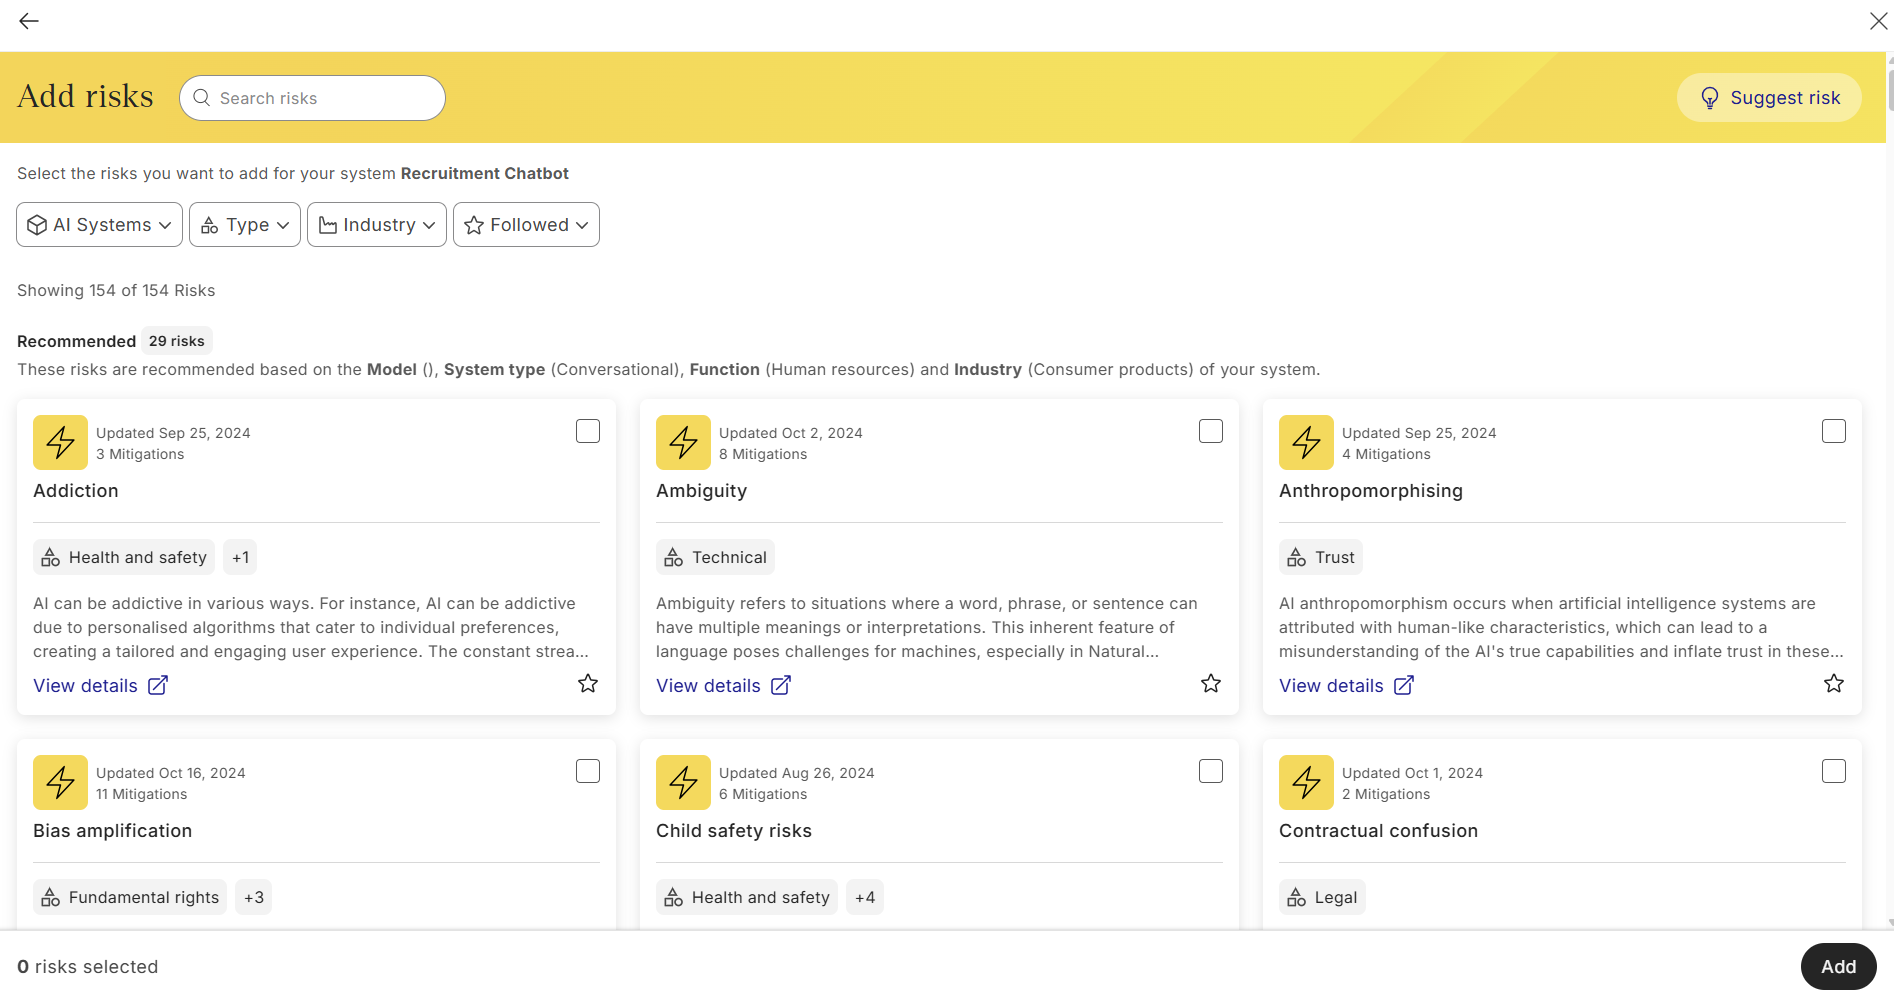Click the search magnifier icon

[202, 98]
